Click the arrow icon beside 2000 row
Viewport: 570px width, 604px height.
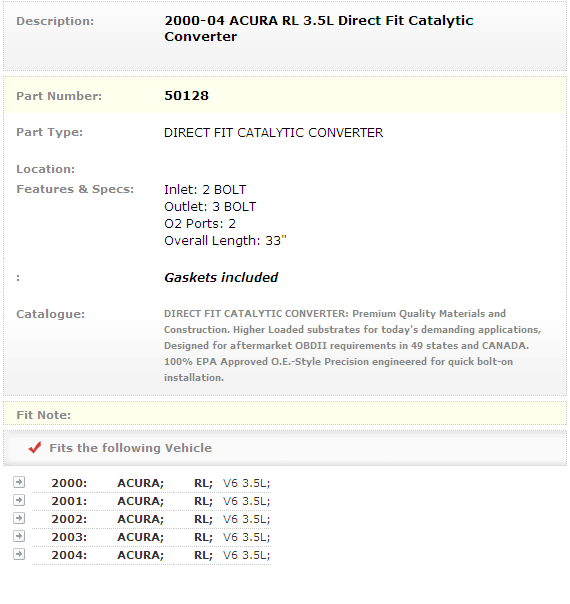pos(19,482)
